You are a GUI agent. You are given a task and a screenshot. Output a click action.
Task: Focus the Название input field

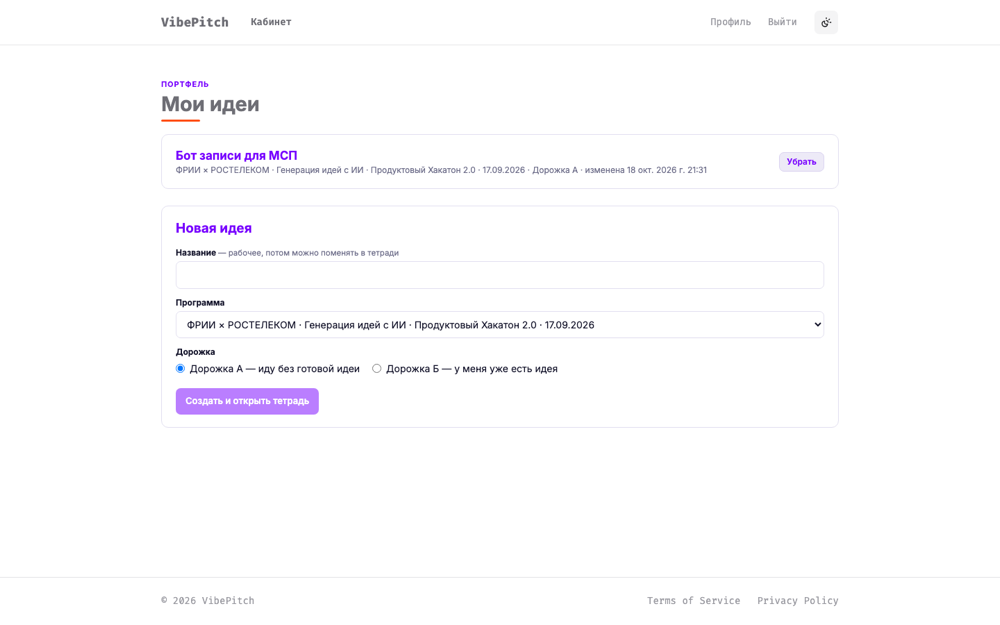coord(499,275)
